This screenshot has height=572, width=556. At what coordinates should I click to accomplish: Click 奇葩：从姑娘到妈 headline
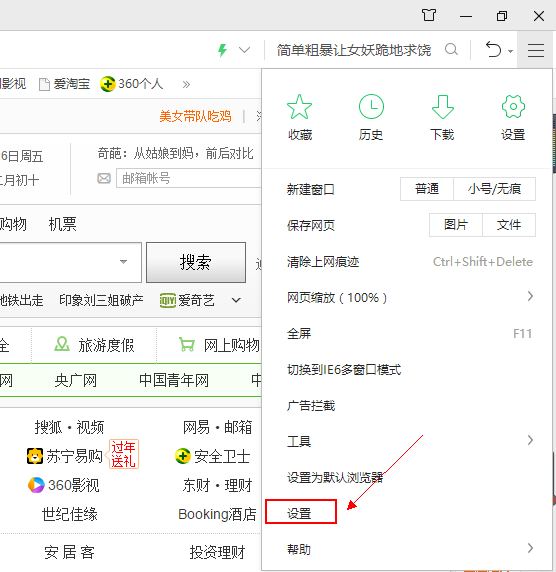coord(175,154)
